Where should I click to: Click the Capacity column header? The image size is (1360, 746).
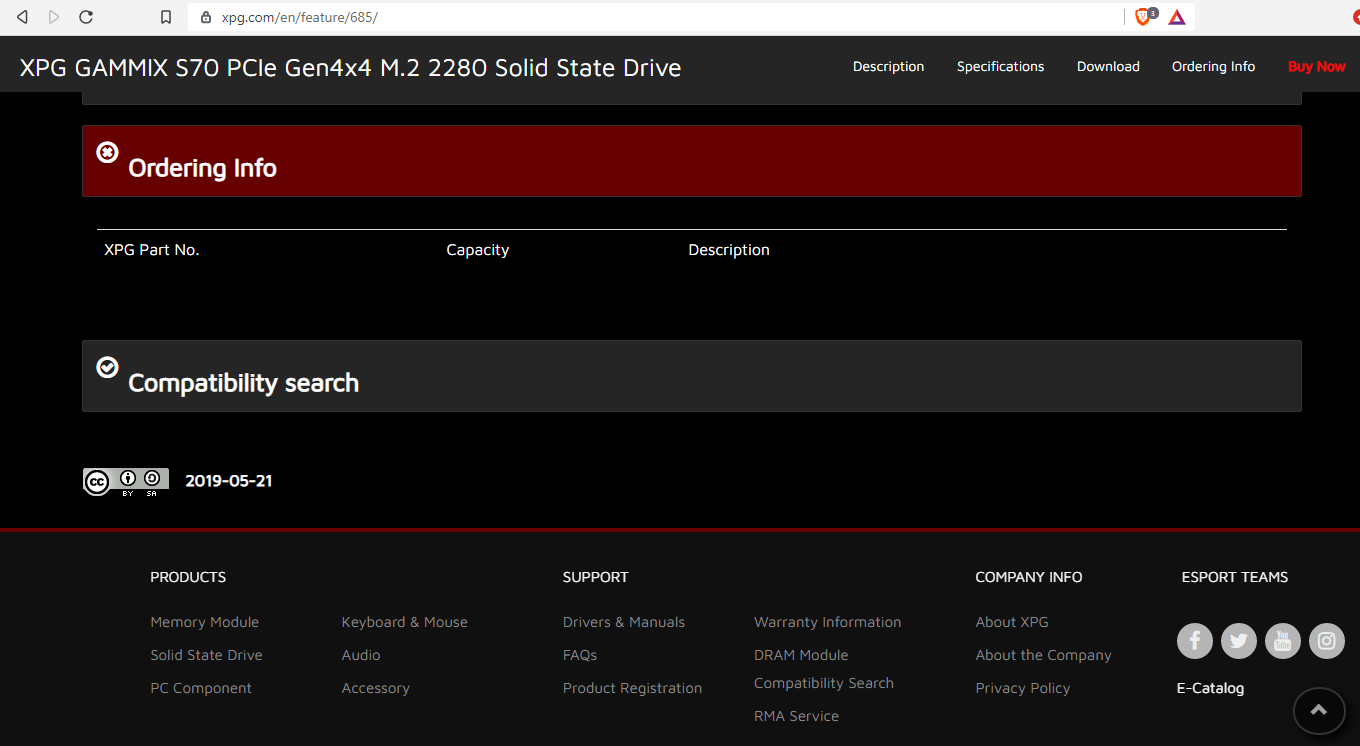[x=477, y=250]
